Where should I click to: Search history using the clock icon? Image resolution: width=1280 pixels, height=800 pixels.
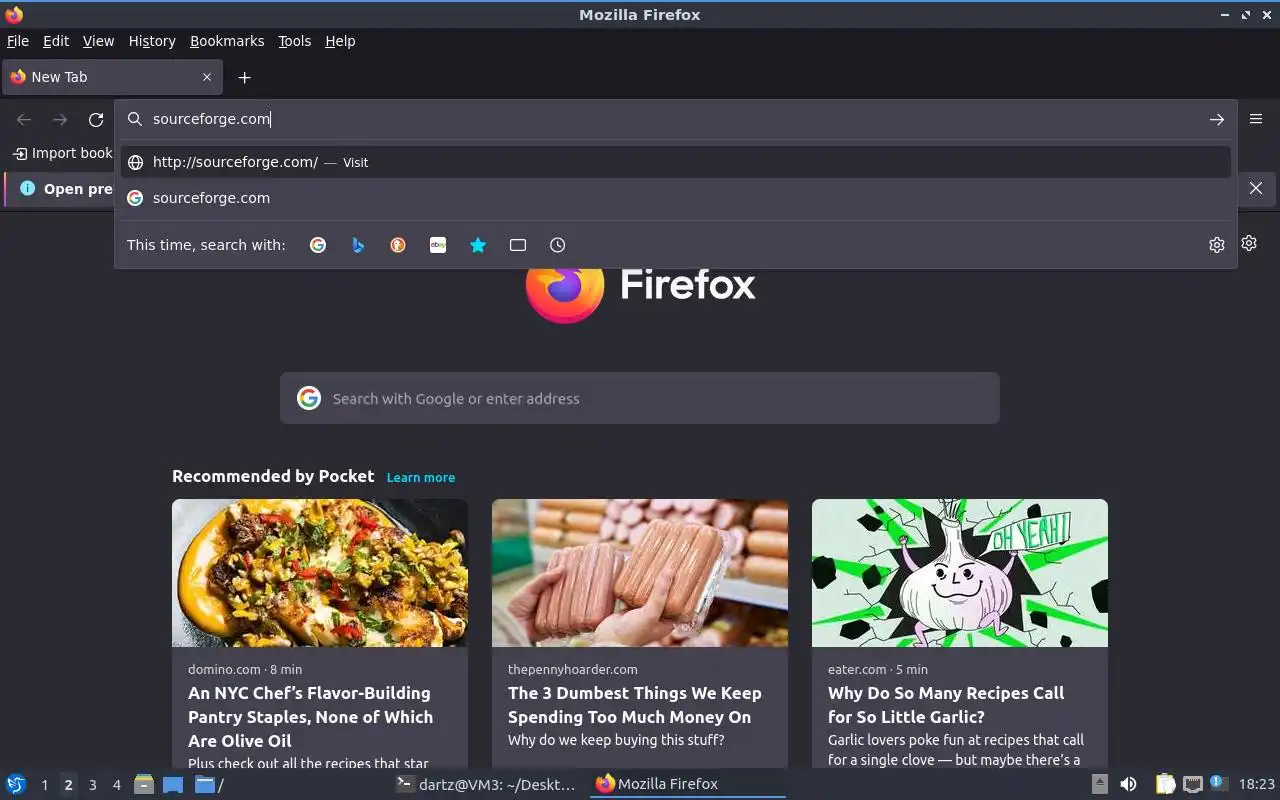click(558, 245)
